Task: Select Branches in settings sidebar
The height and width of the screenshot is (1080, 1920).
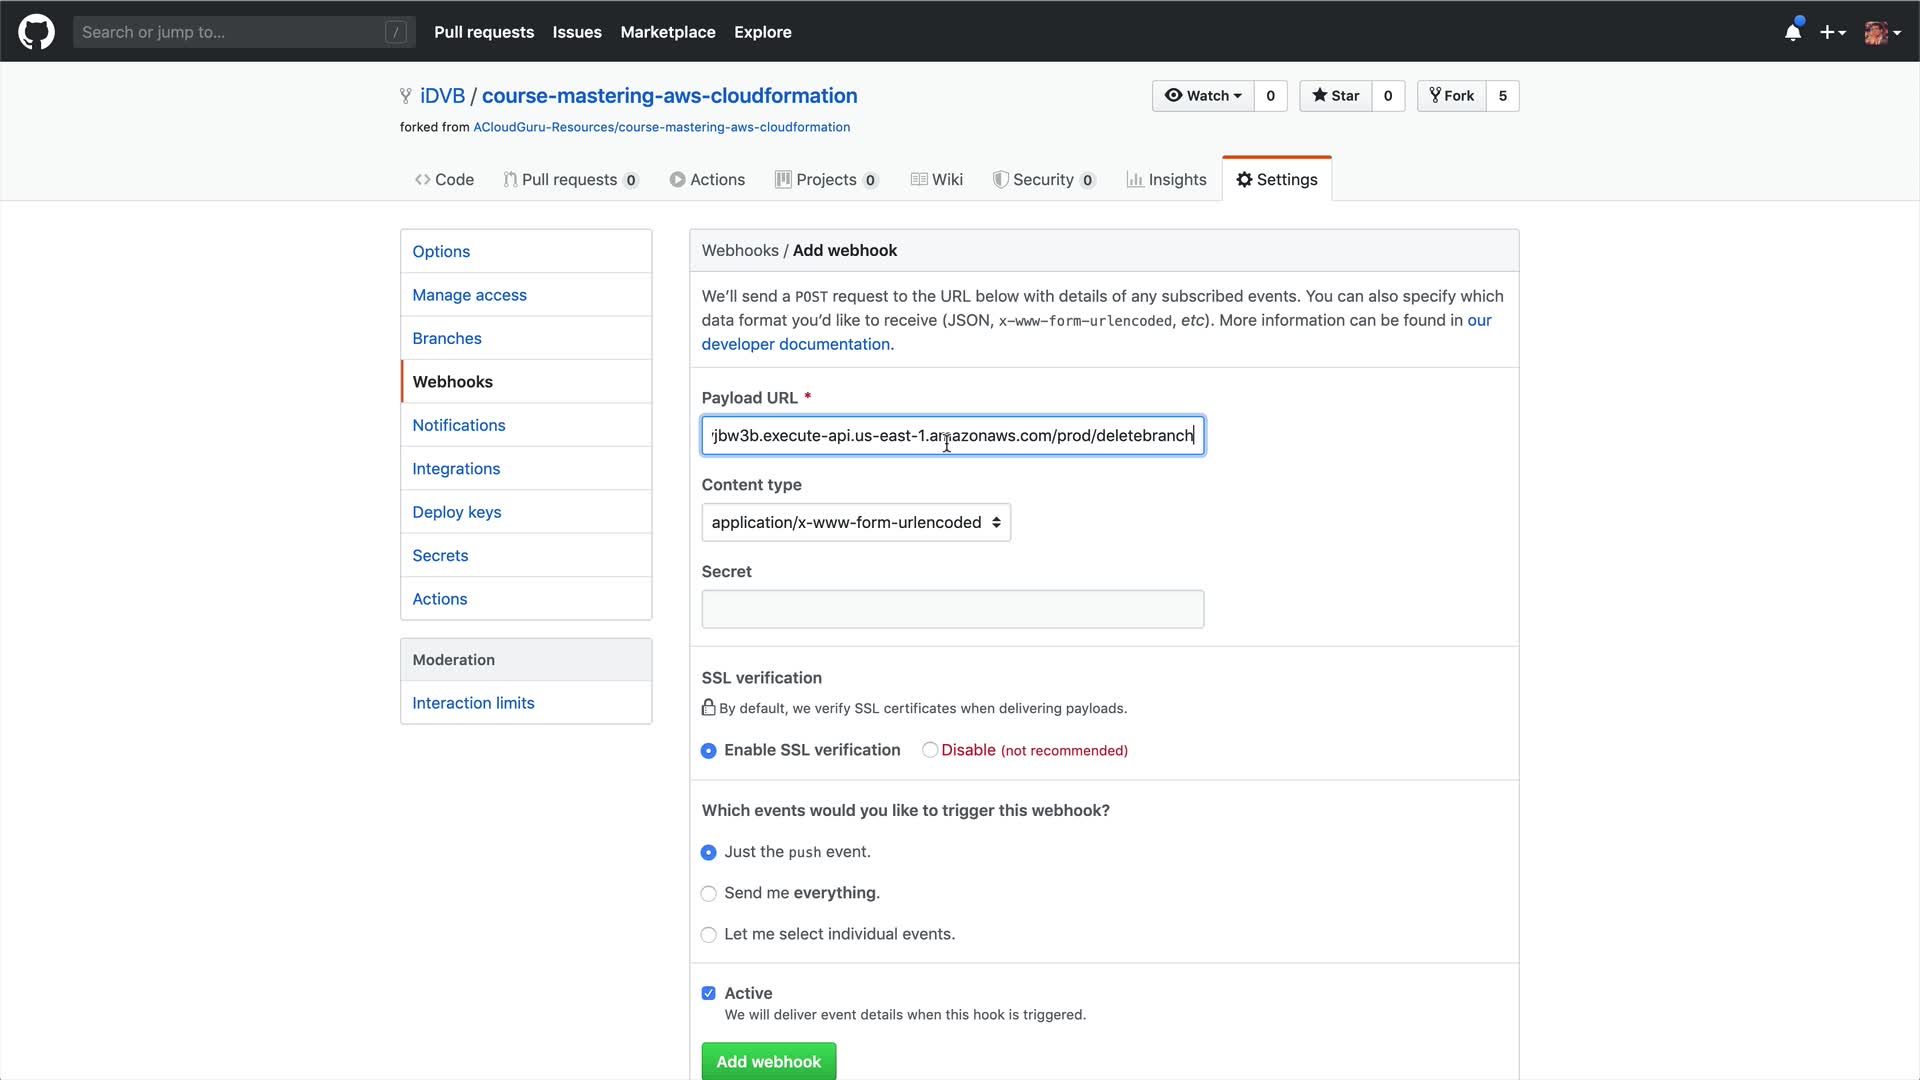Action: pyautogui.click(x=446, y=338)
